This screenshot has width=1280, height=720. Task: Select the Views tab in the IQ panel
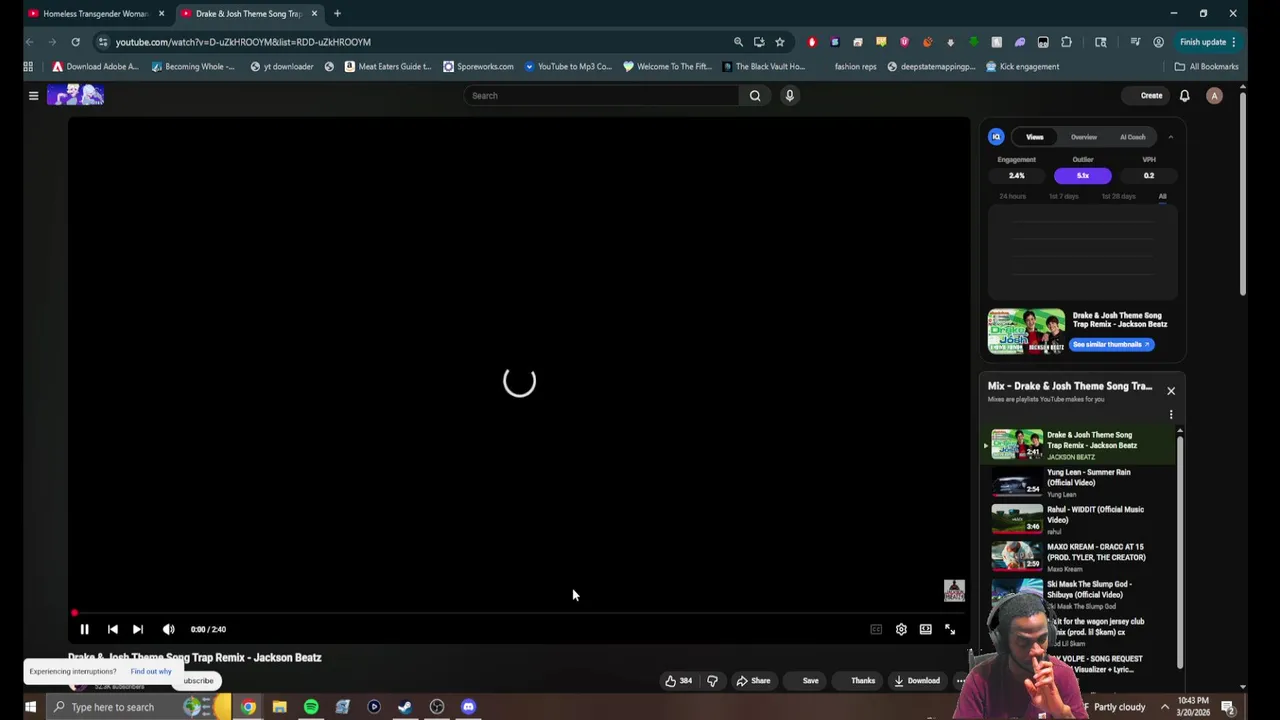[1034, 137]
